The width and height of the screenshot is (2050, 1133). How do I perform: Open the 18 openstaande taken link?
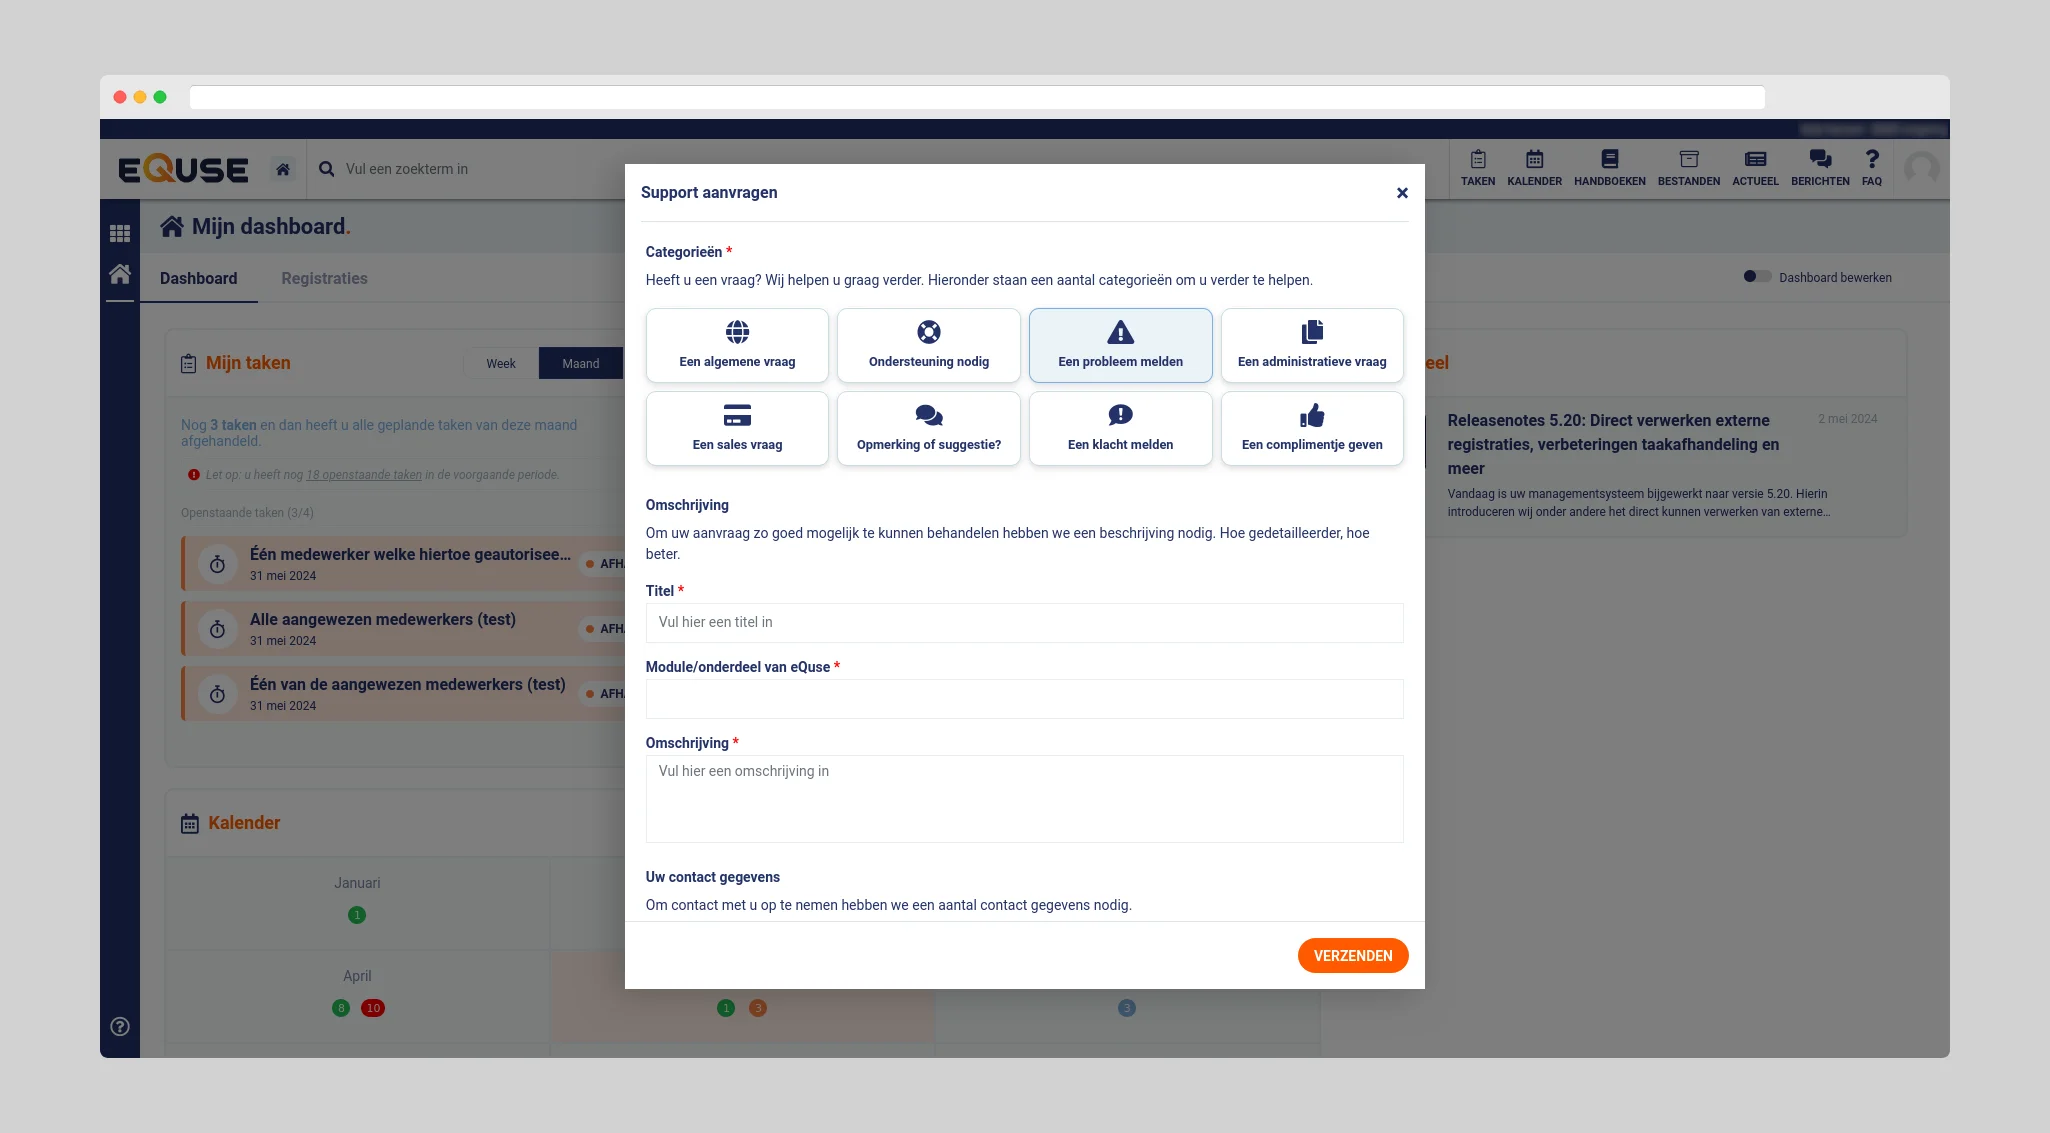[x=364, y=475]
